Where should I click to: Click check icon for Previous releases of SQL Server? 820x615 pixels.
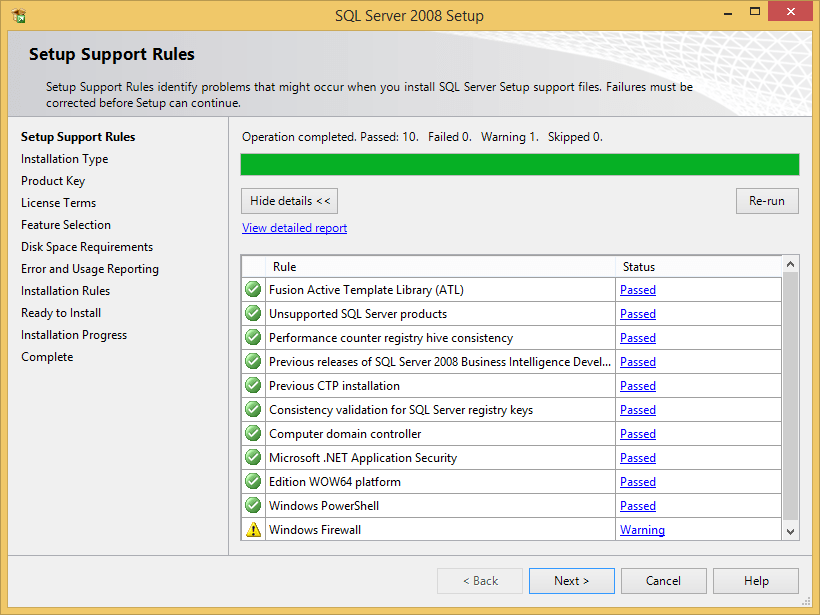[253, 361]
